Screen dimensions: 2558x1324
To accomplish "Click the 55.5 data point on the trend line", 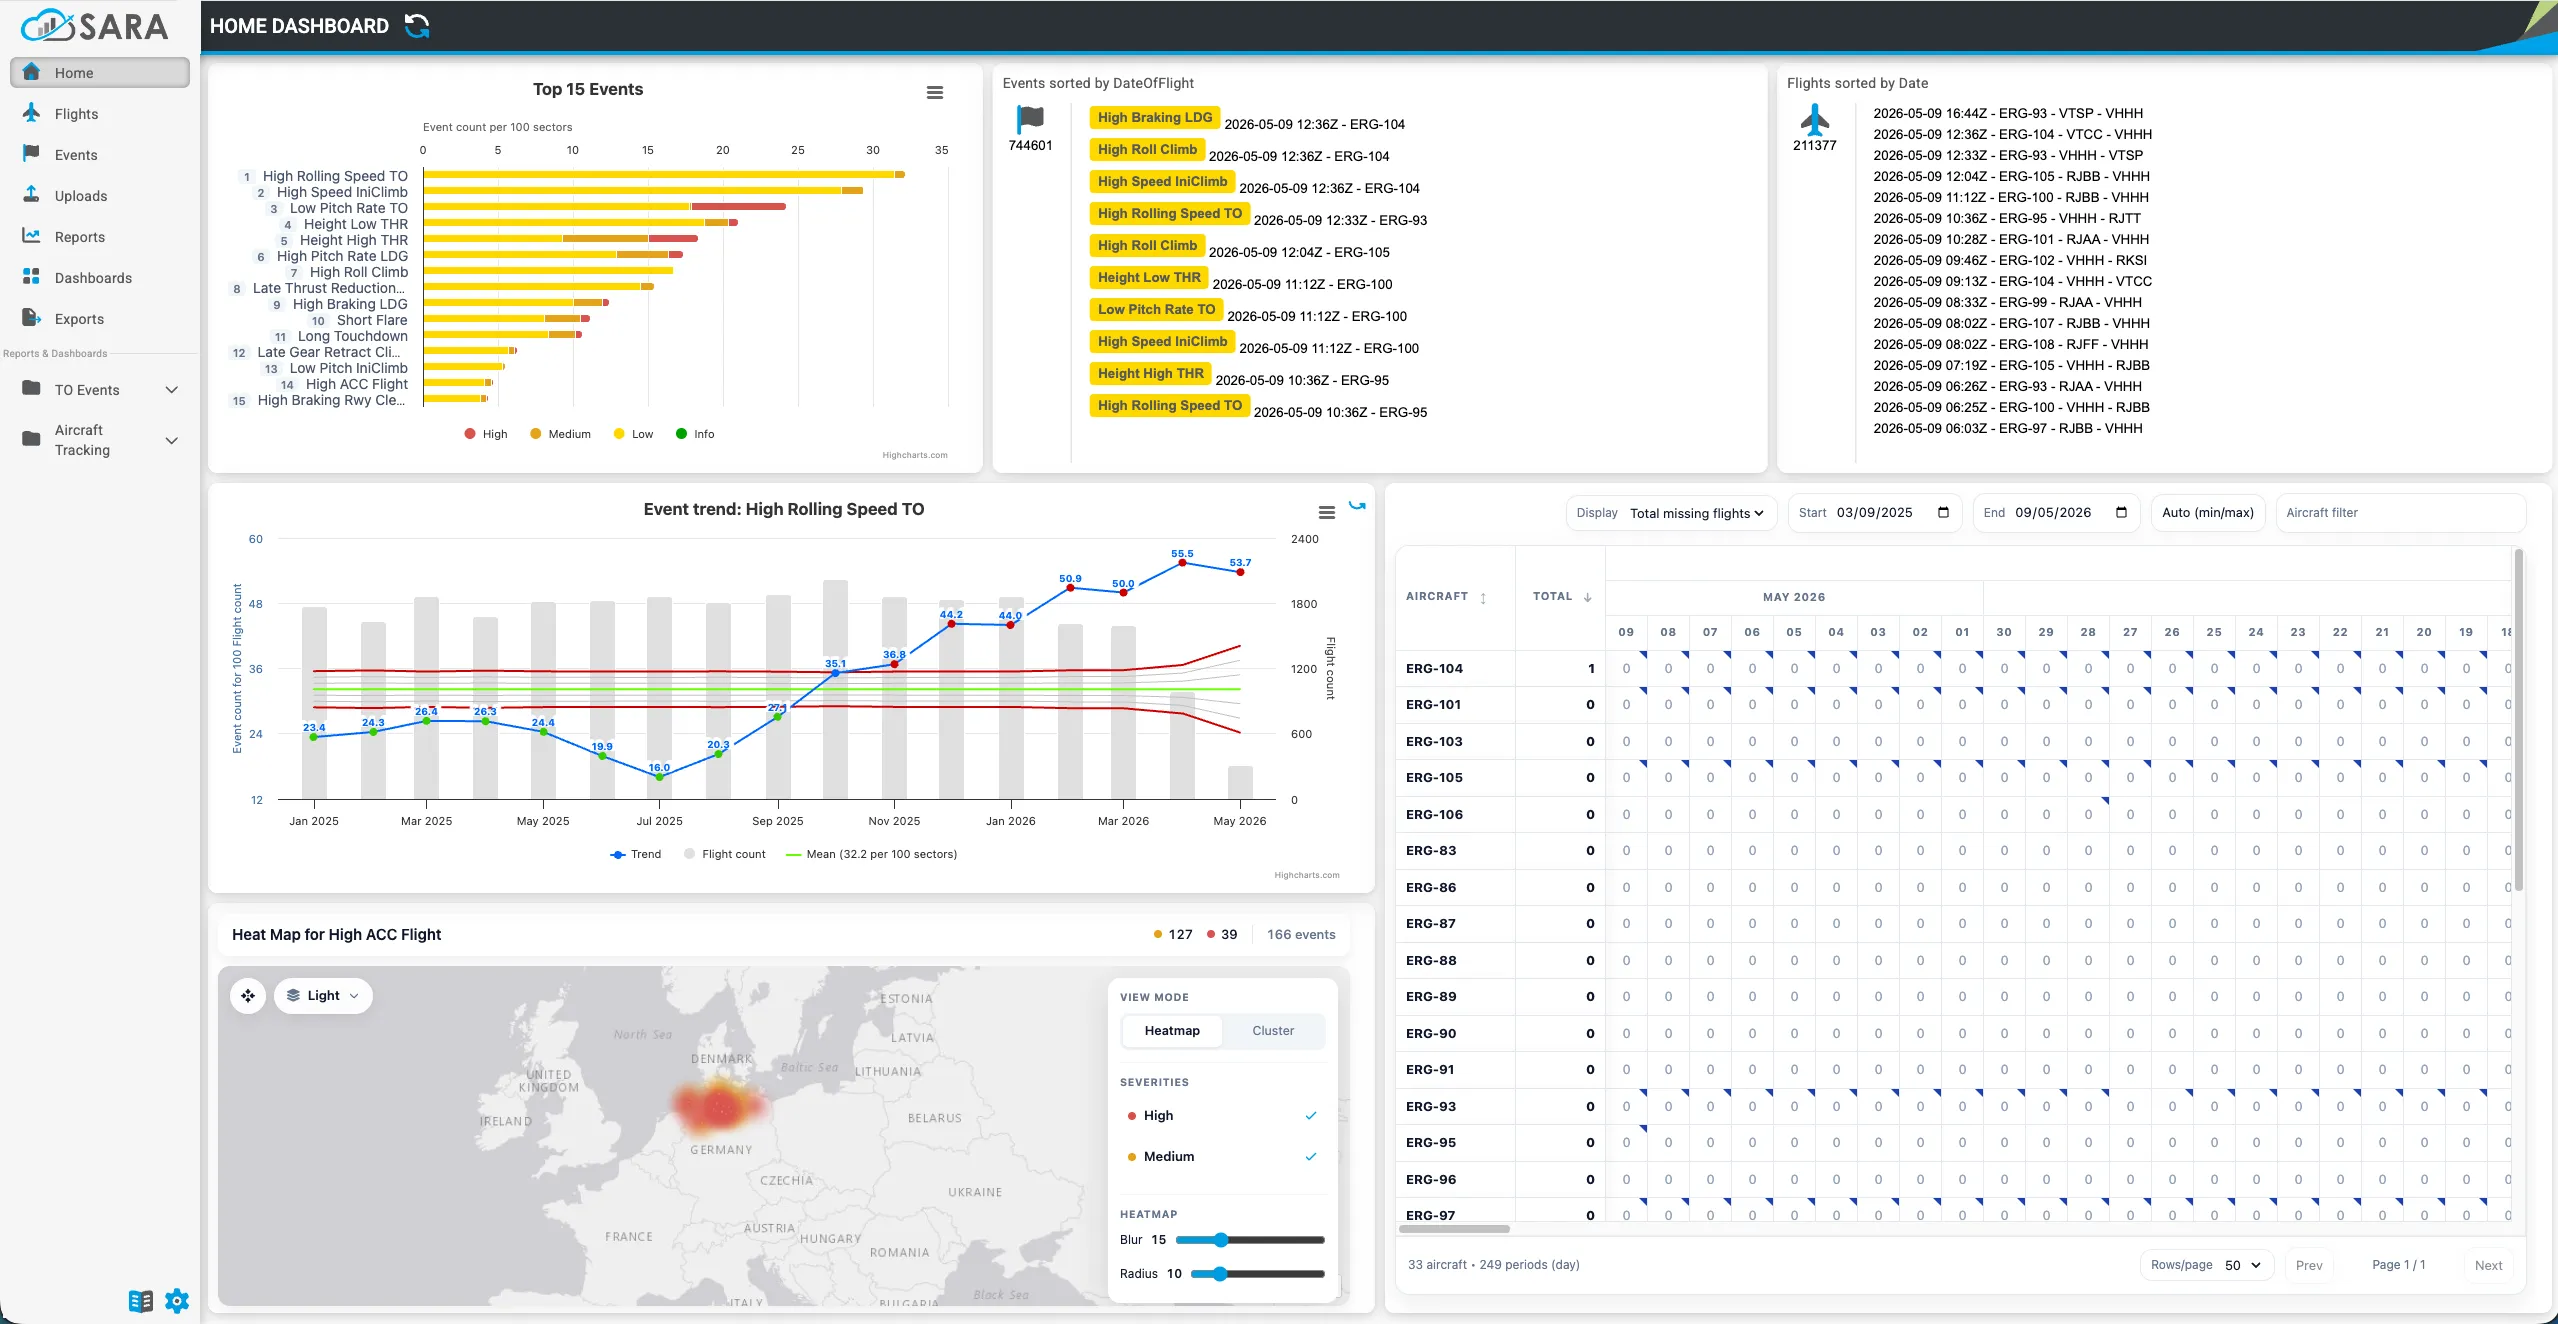I will click(1182, 563).
